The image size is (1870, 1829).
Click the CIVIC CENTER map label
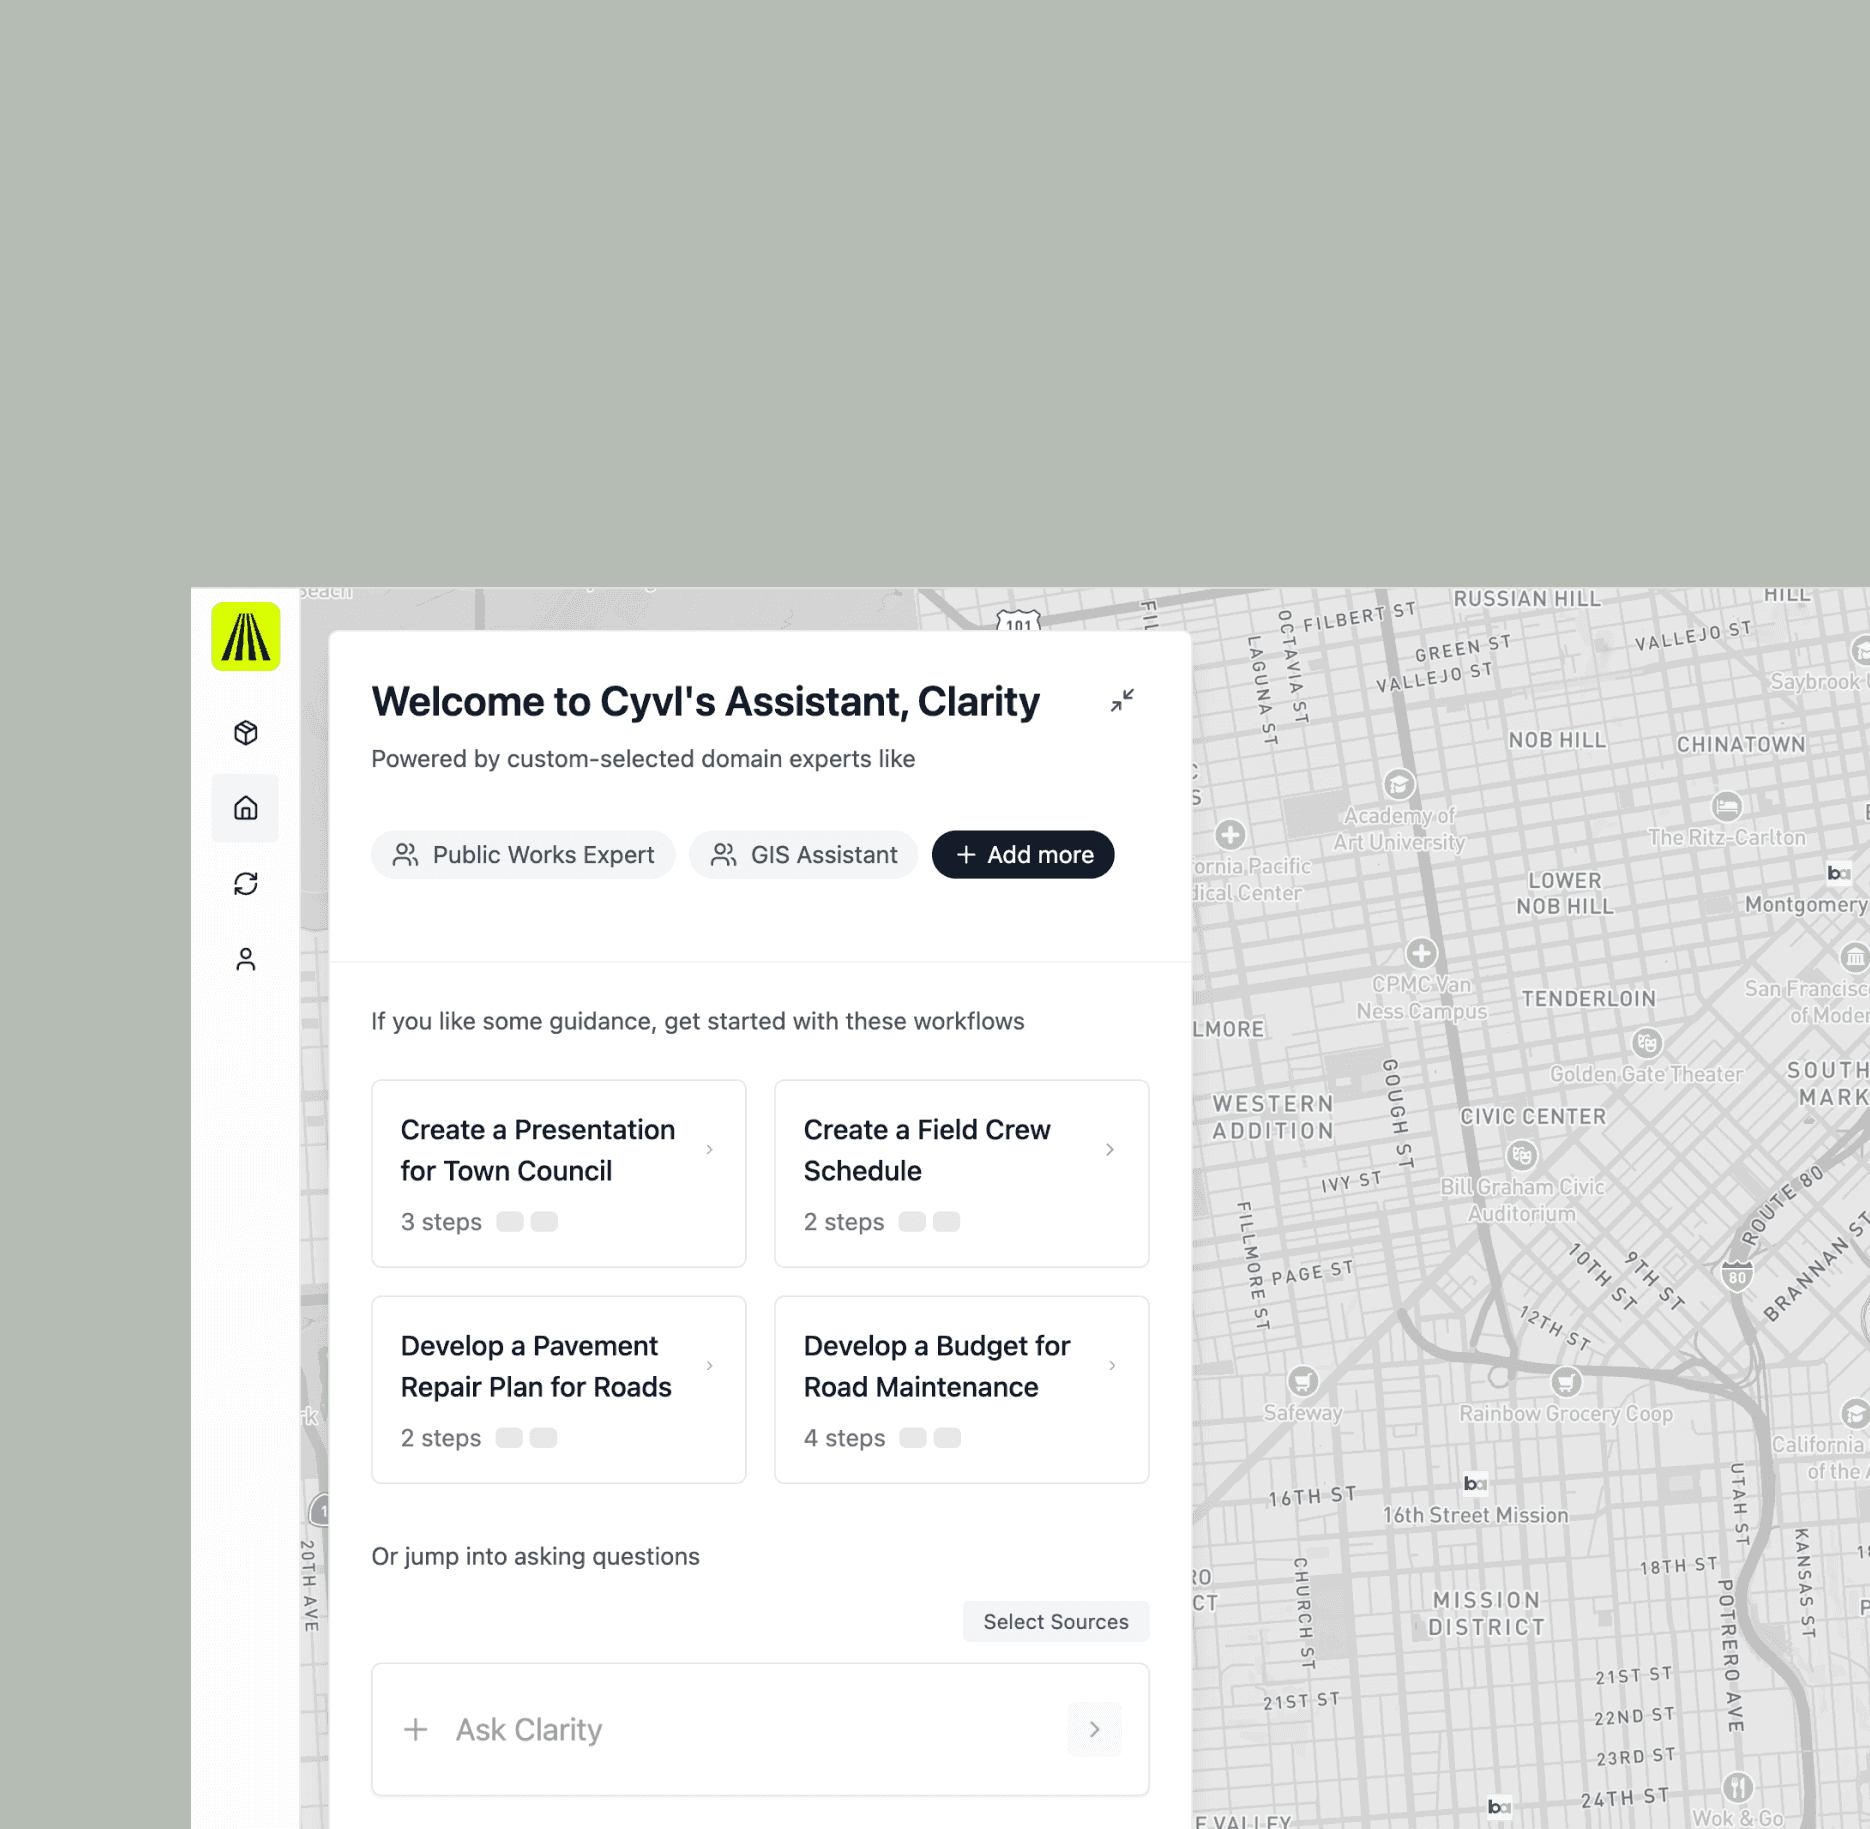[1533, 1116]
